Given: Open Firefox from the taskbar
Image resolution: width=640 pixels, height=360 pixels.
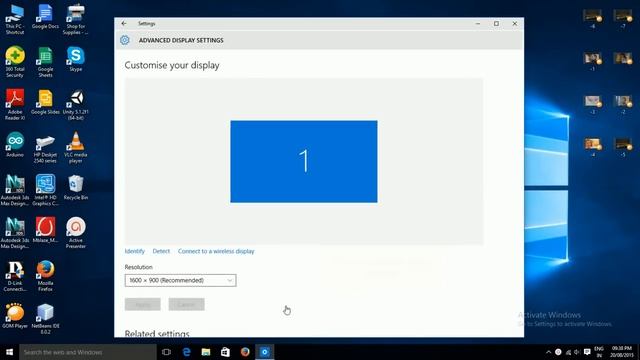Looking at the screenshot, I should pyautogui.click(x=245, y=352).
